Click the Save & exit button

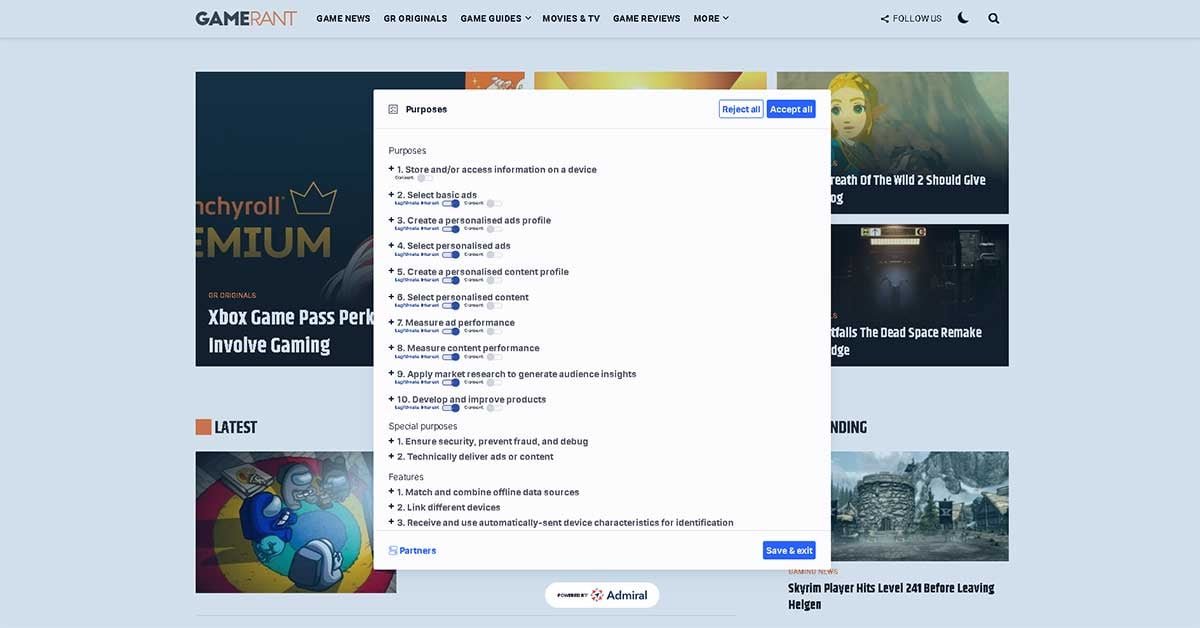789,550
